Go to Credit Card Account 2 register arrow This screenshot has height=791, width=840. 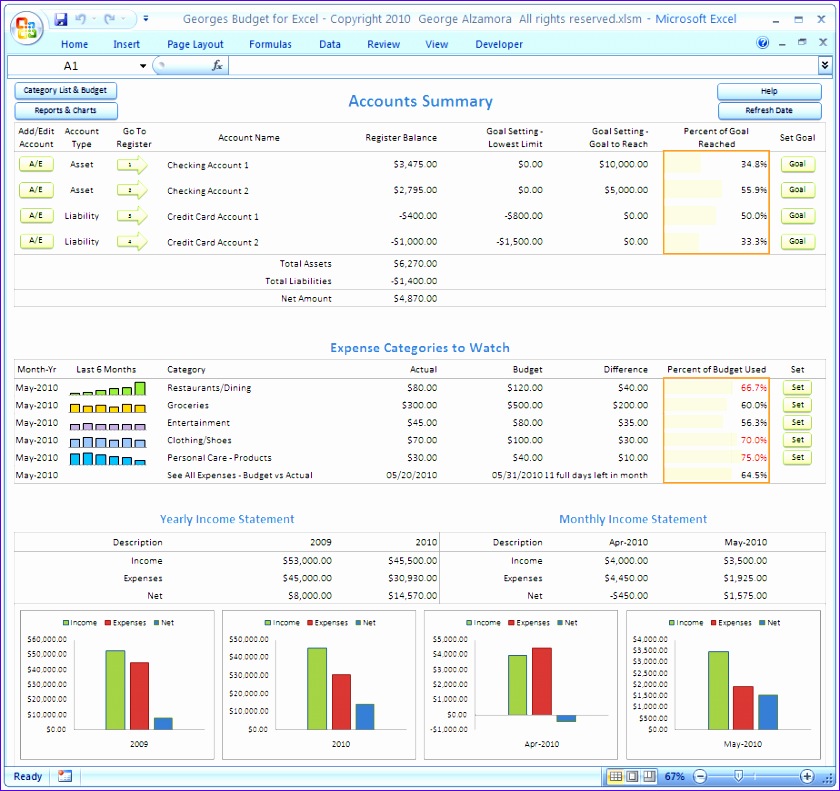pos(132,242)
